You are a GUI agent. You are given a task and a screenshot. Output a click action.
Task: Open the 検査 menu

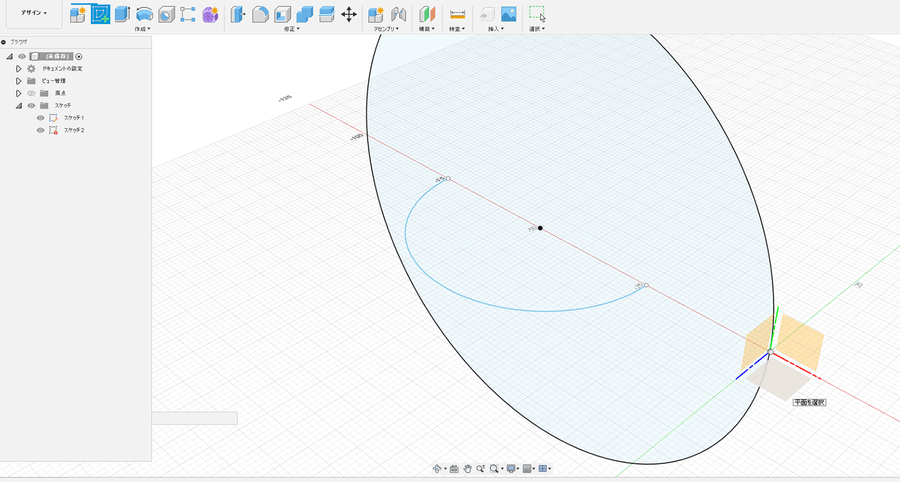point(457,29)
